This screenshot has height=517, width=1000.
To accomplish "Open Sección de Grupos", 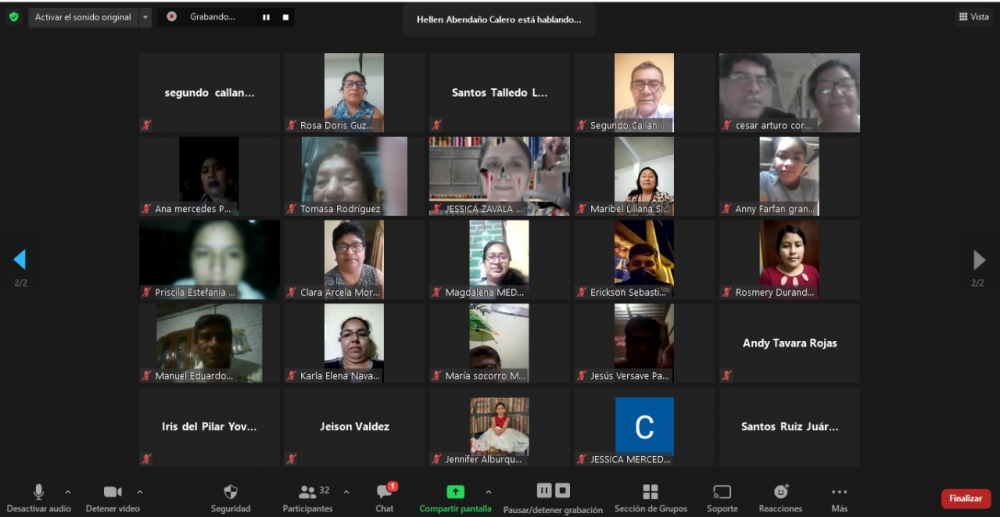I will 650,492.
